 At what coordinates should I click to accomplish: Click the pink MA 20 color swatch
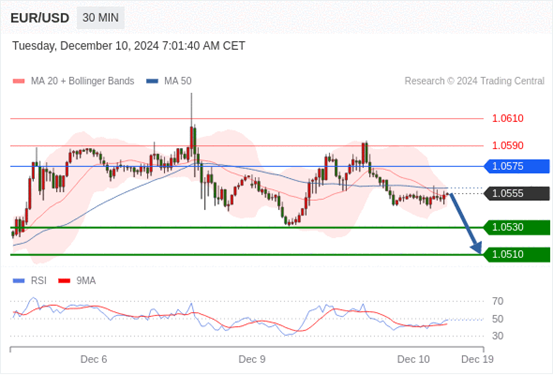(19, 81)
